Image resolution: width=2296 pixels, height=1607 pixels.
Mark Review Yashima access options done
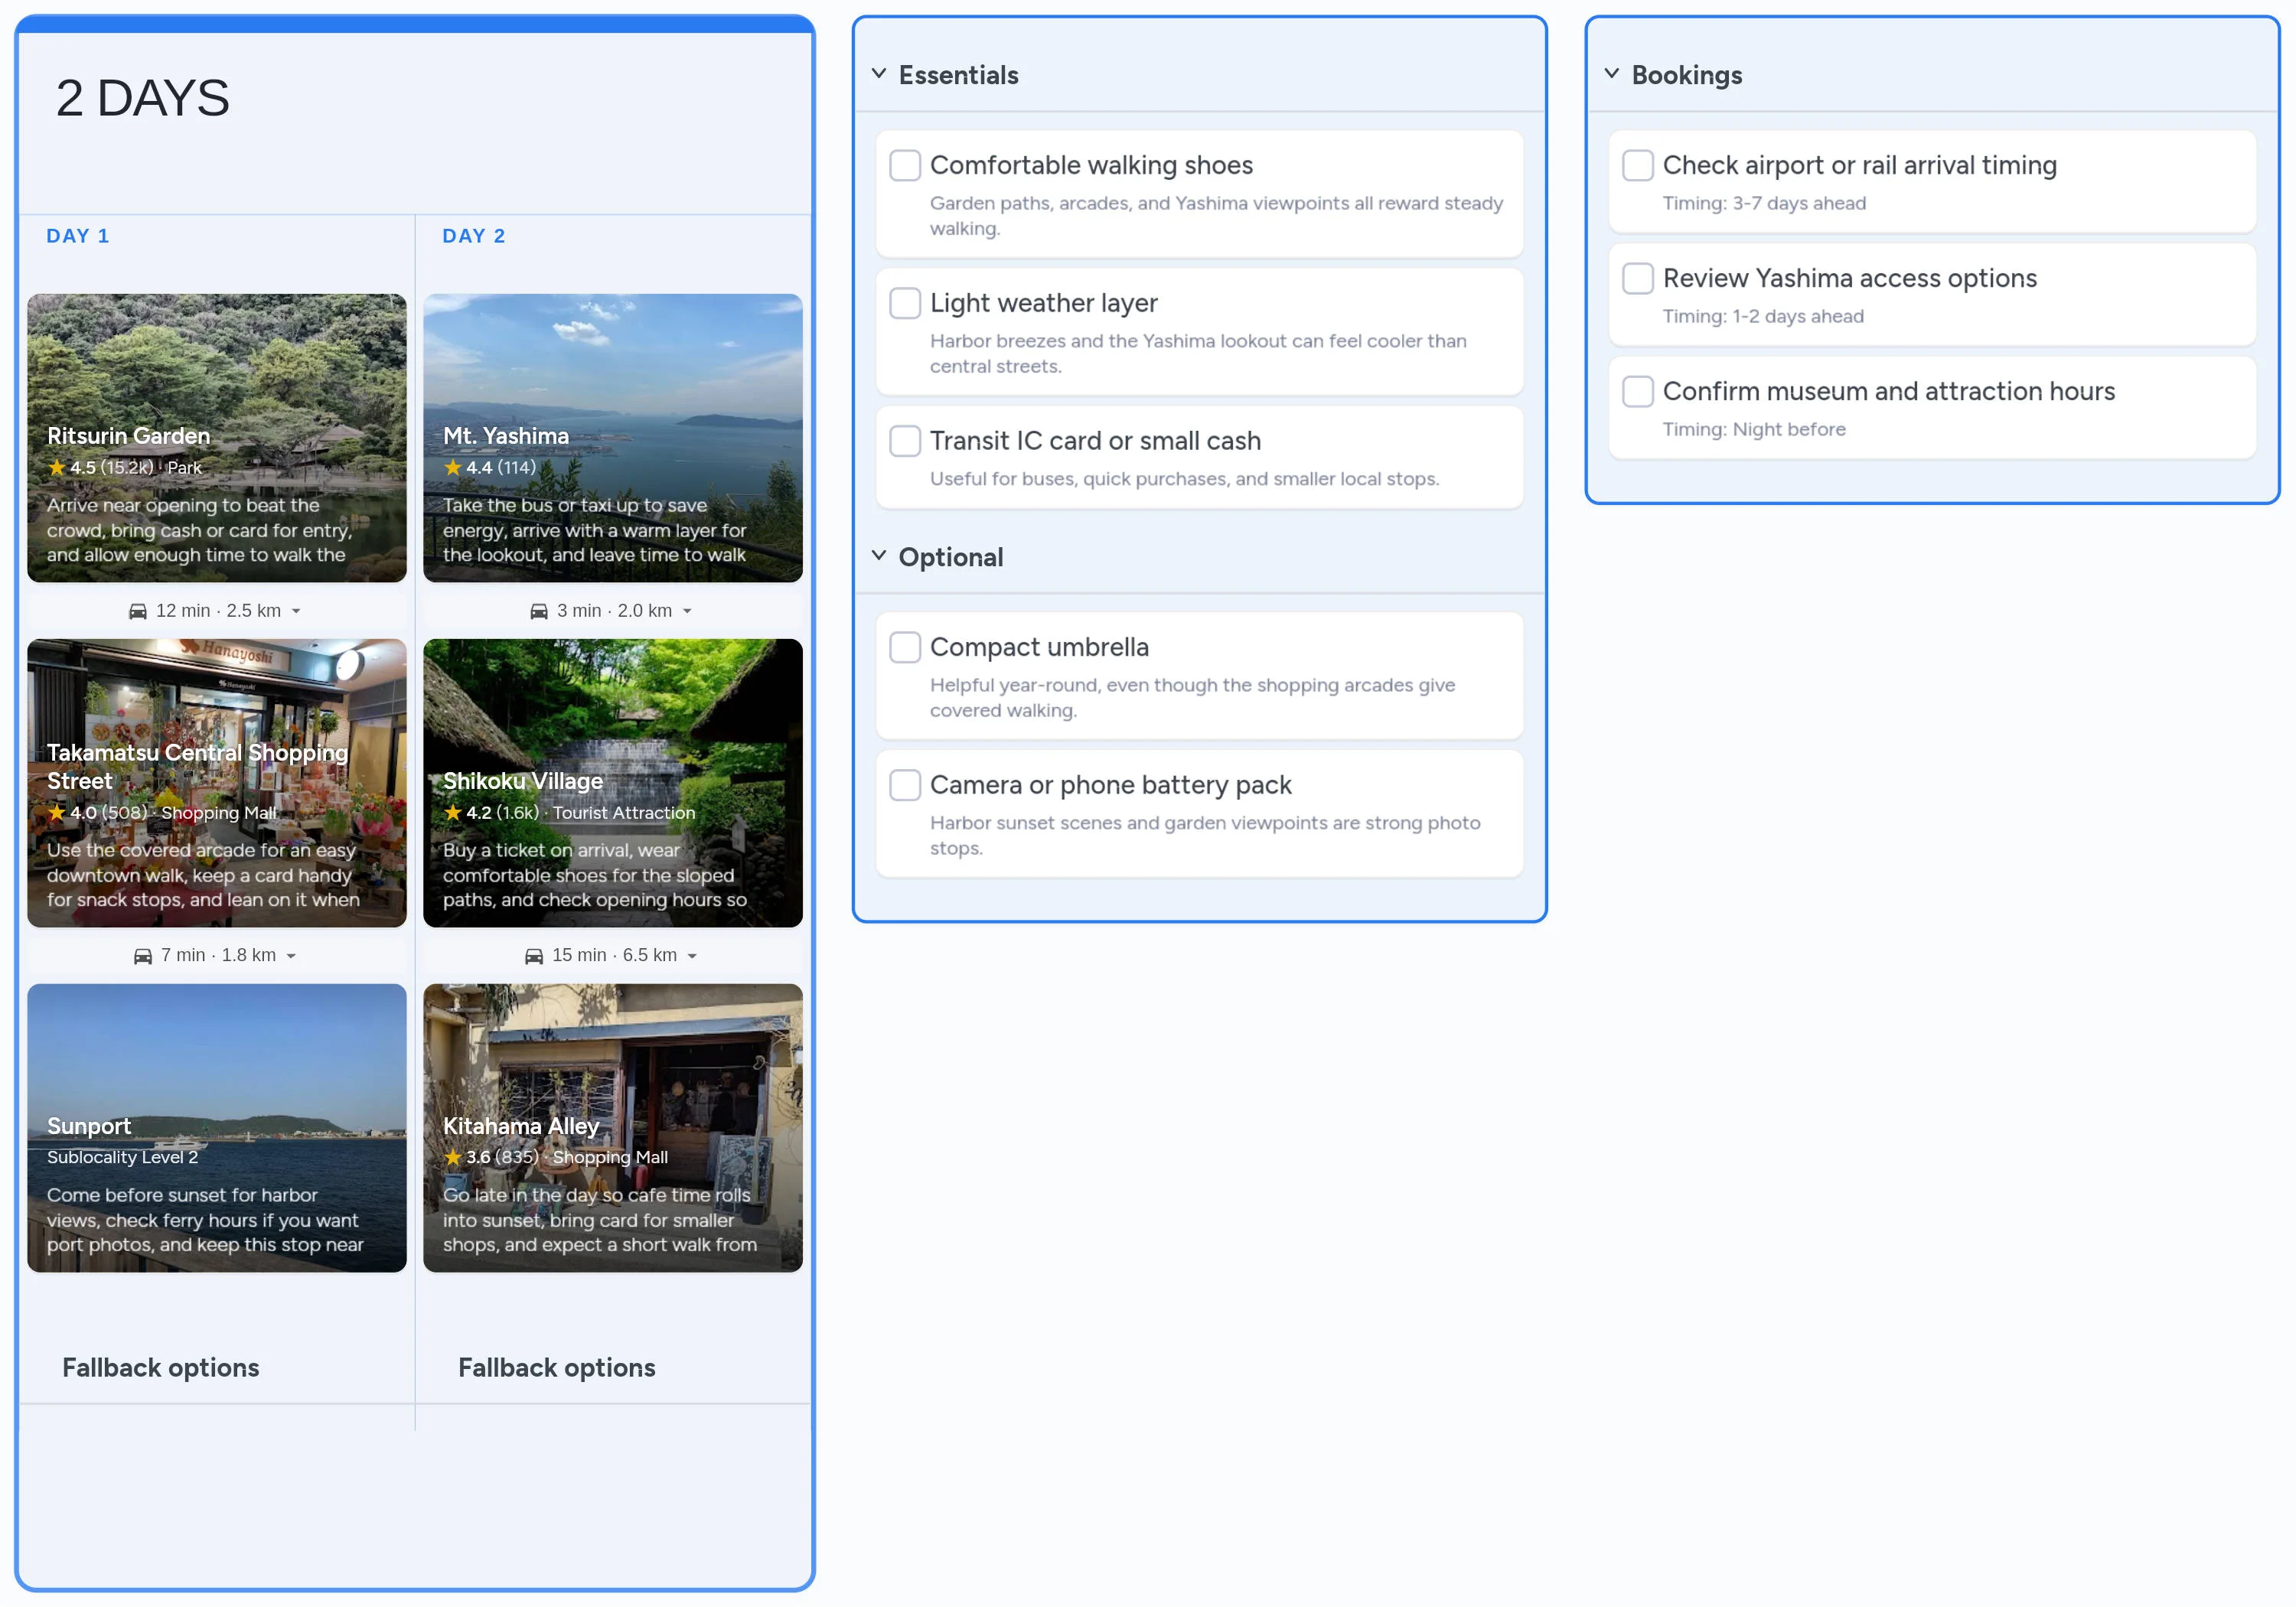[x=1637, y=278]
